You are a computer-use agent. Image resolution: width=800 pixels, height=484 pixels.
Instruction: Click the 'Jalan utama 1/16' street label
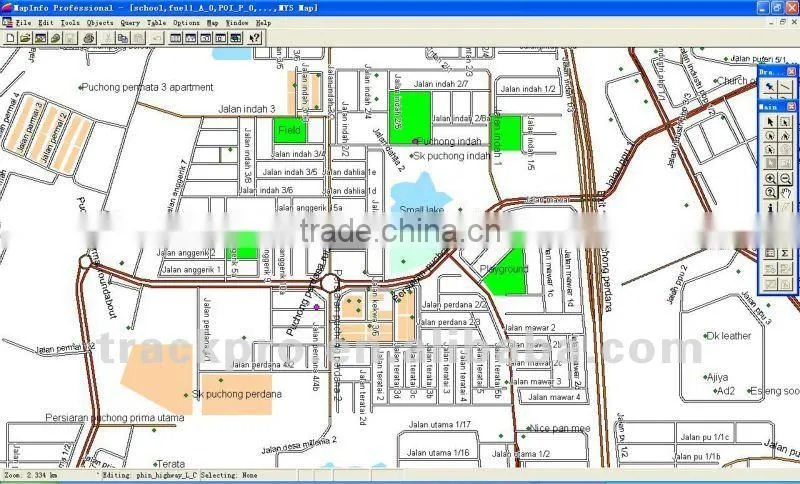438,453
